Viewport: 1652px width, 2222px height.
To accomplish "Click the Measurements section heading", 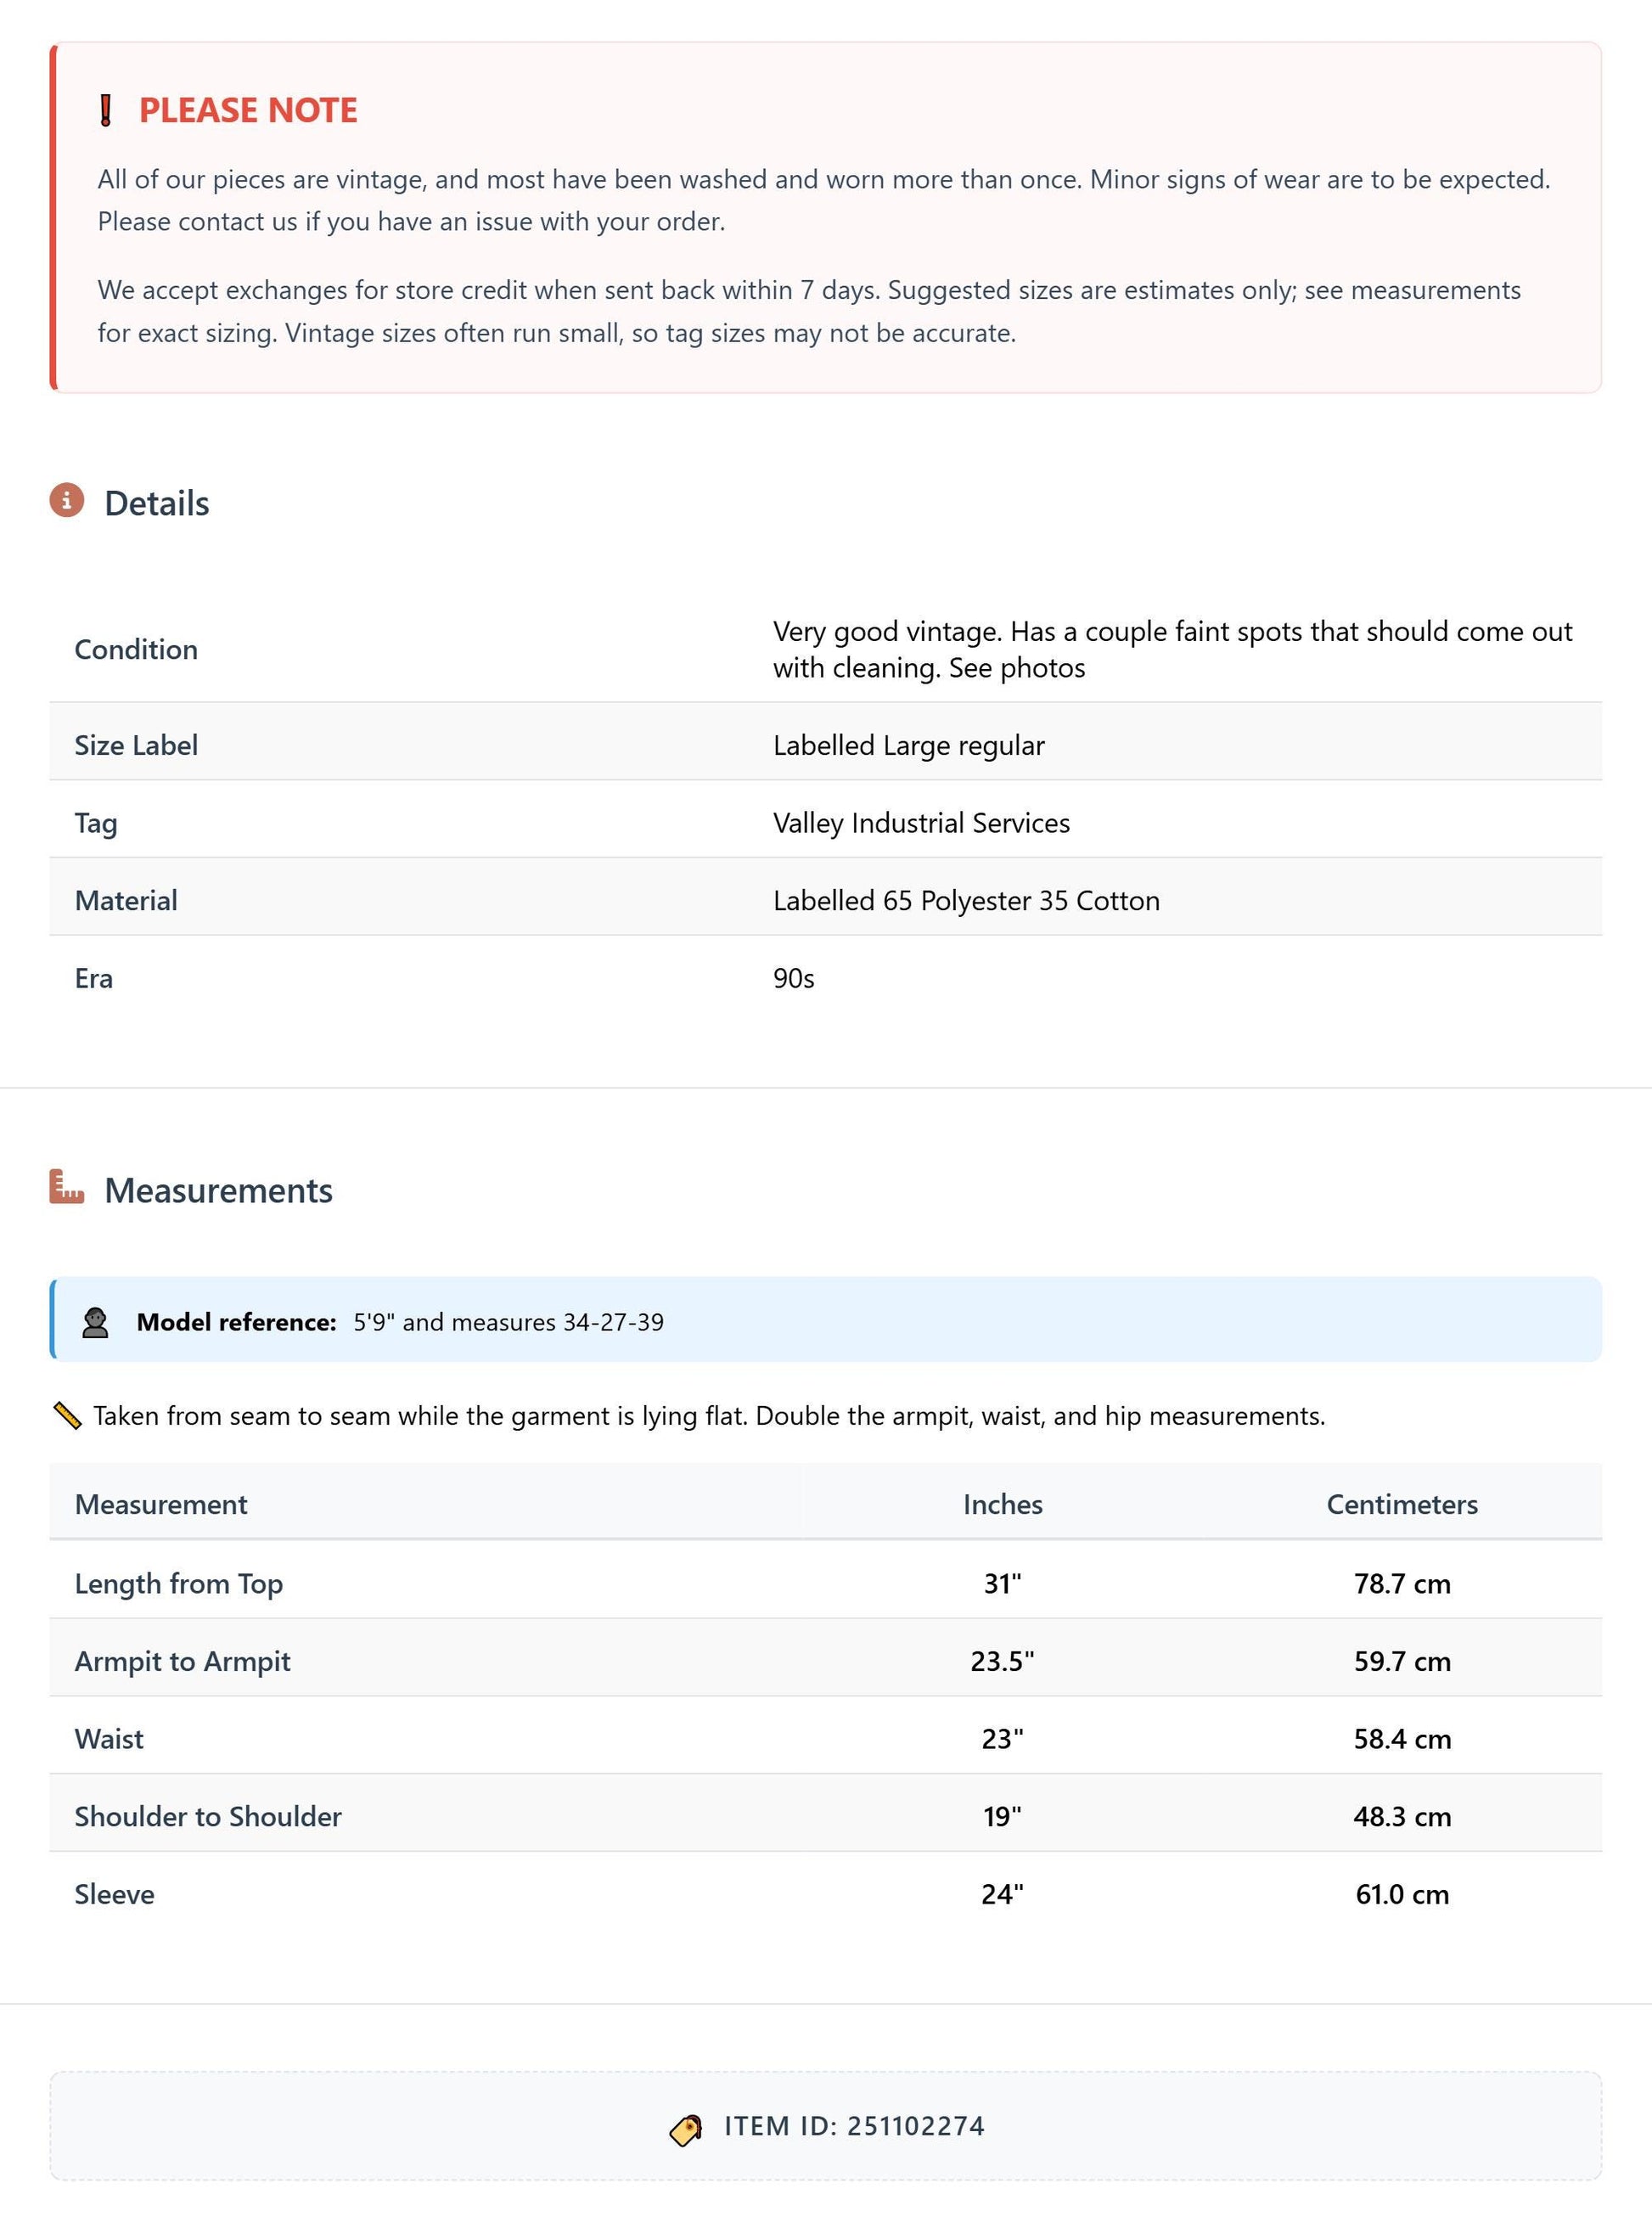I will 218,1190.
